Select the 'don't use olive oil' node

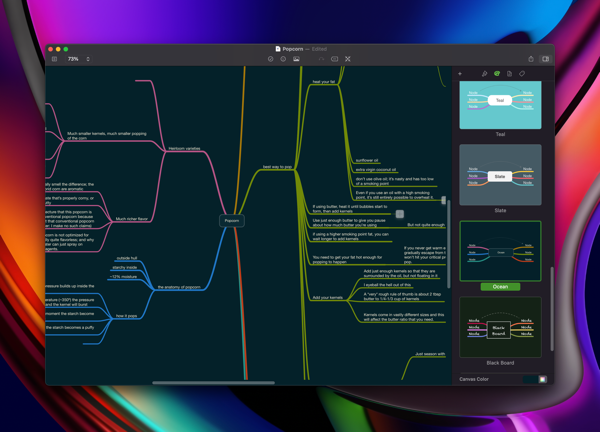395,181
